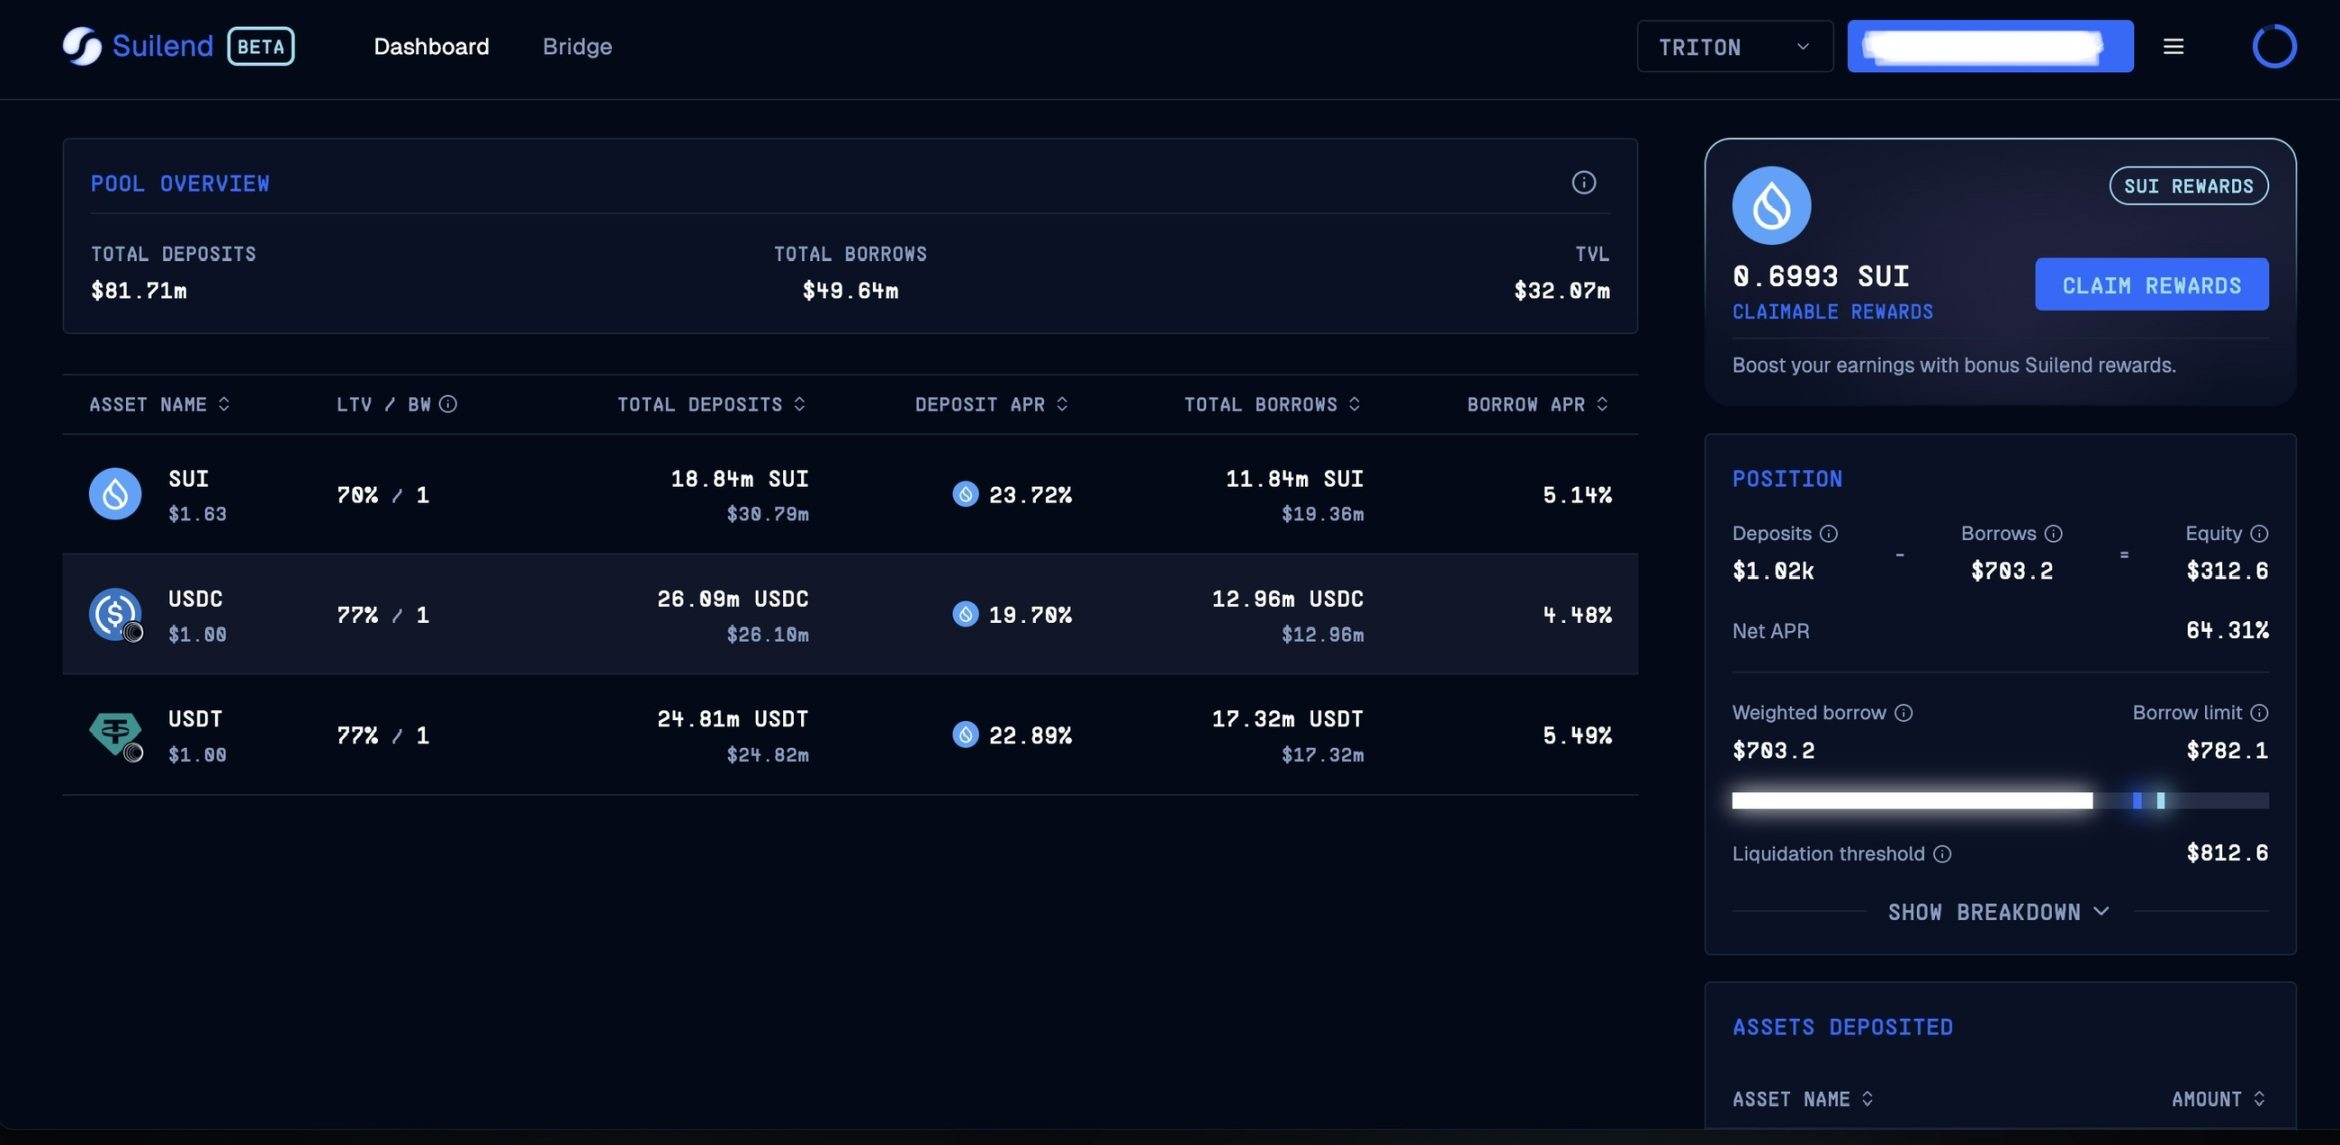Click the Pool Overview info icon
The height and width of the screenshot is (1145, 2340).
1583,183
